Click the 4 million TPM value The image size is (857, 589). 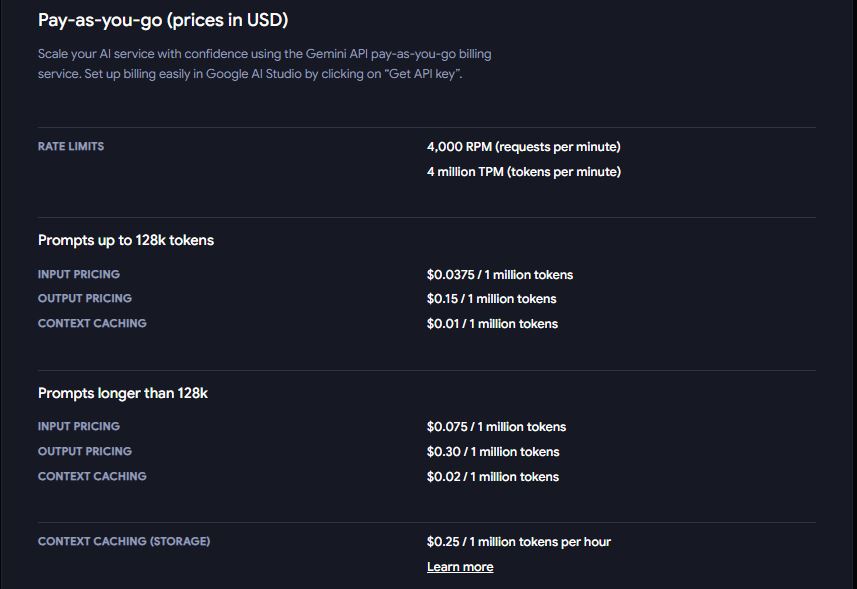point(523,172)
